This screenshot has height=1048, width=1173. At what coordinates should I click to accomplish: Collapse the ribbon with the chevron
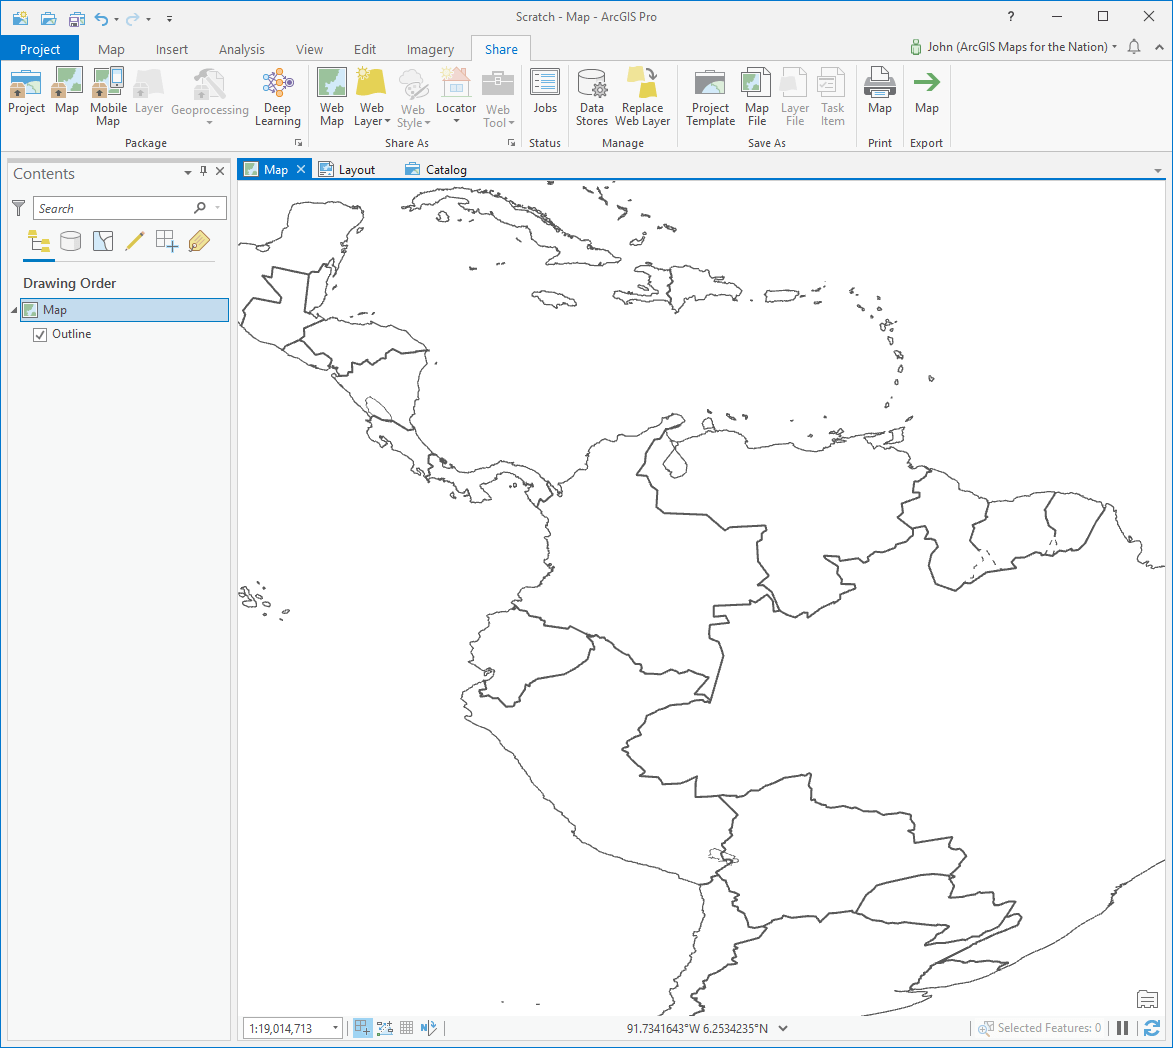pyautogui.click(x=1160, y=47)
